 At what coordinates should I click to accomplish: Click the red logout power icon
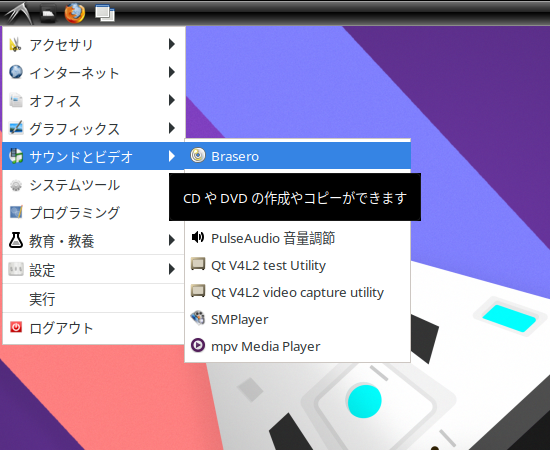(16, 327)
